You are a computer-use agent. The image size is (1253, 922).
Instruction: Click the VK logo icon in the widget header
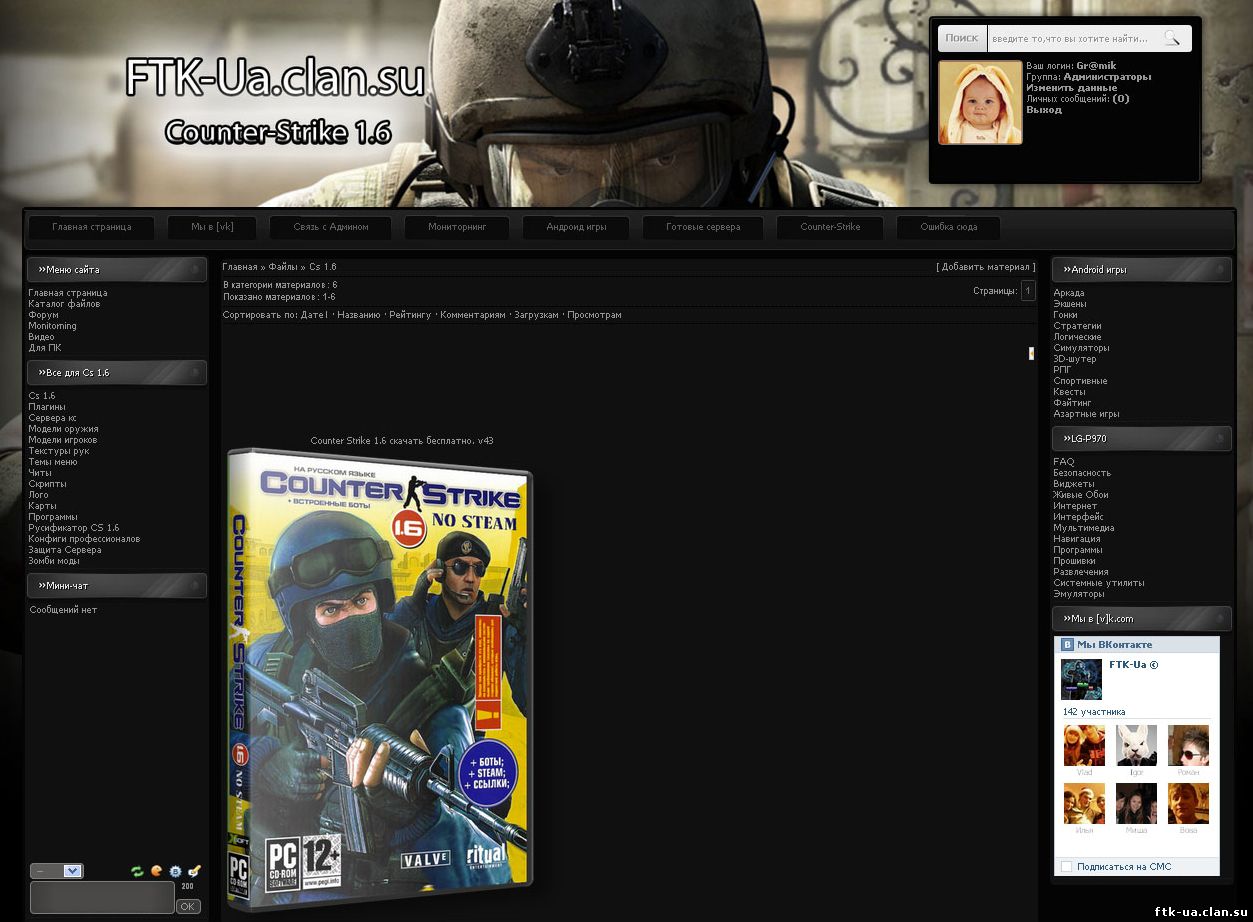1067,645
